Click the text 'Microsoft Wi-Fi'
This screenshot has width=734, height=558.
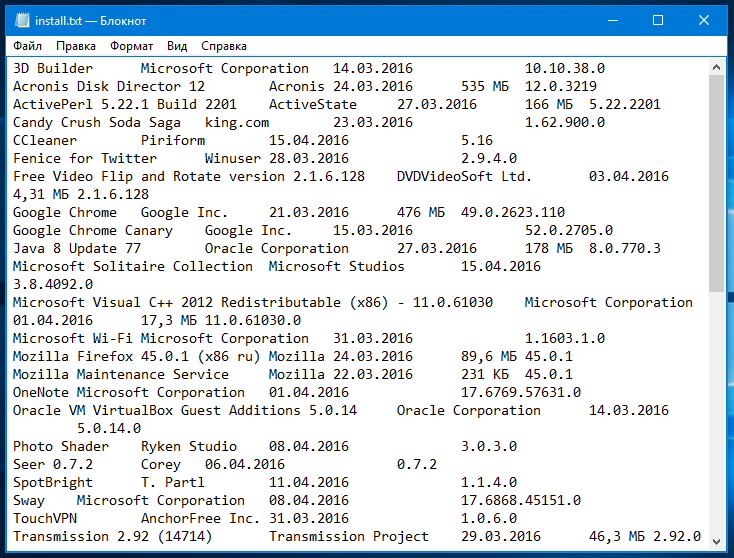73,338
